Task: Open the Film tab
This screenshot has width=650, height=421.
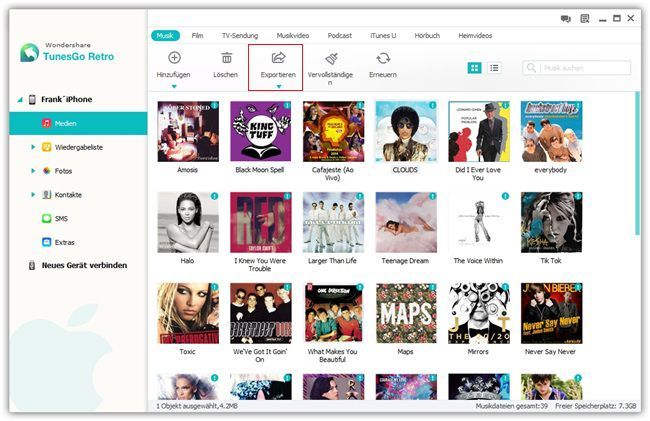Action: coord(197,36)
